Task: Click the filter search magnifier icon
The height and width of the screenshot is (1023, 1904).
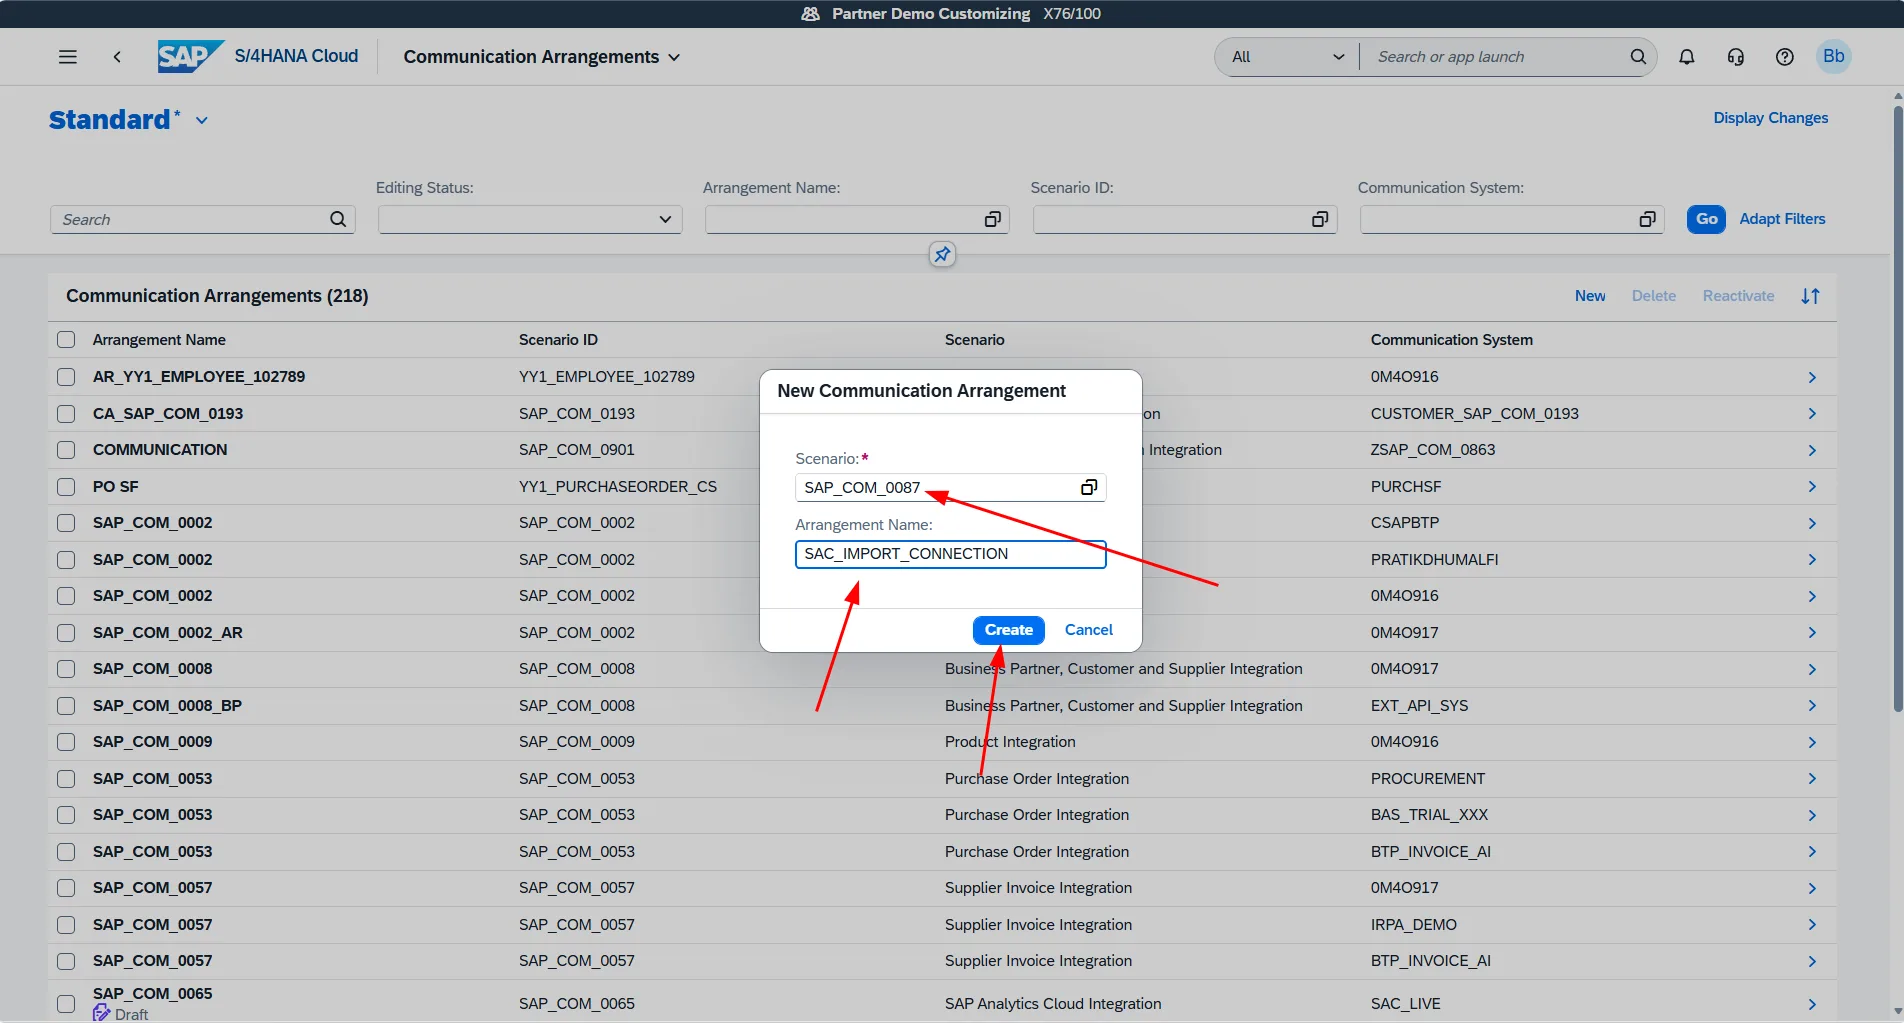Action: point(338,219)
